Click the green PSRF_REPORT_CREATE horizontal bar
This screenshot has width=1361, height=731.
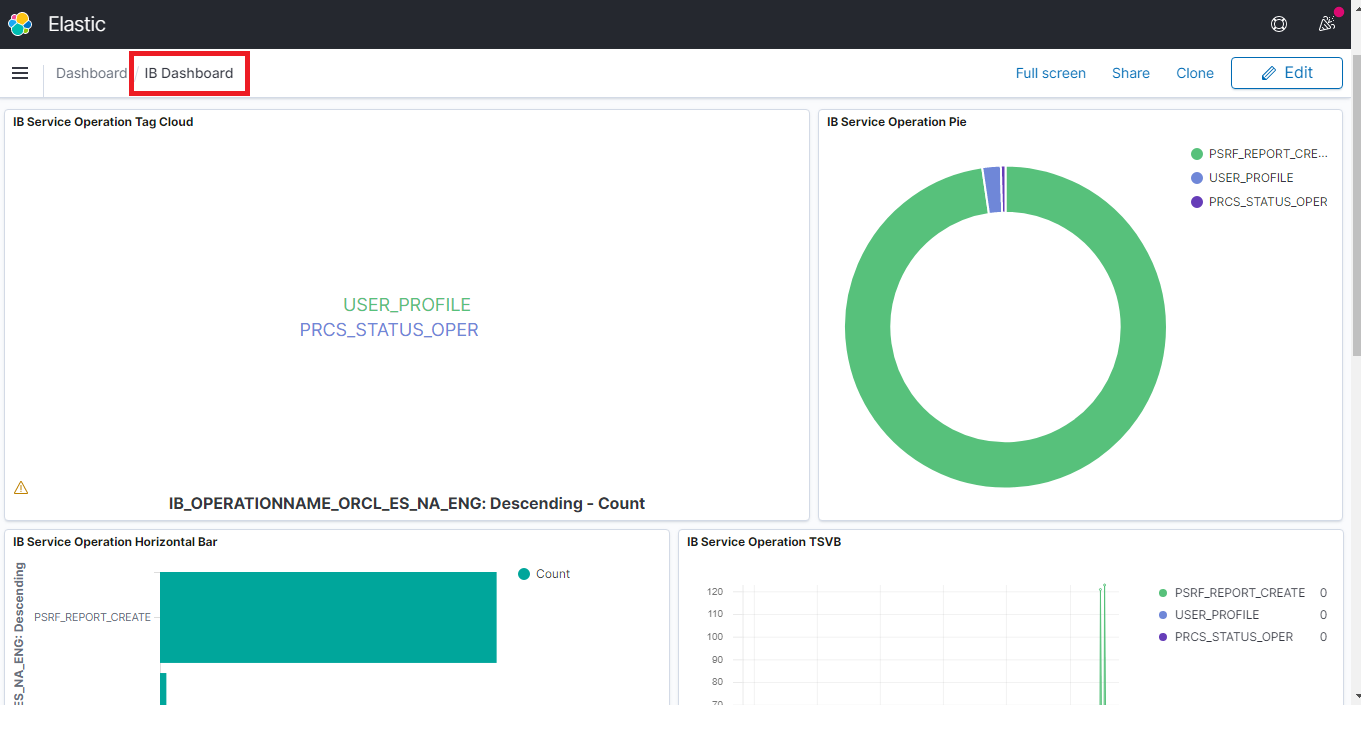pyautogui.click(x=328, y=617)
